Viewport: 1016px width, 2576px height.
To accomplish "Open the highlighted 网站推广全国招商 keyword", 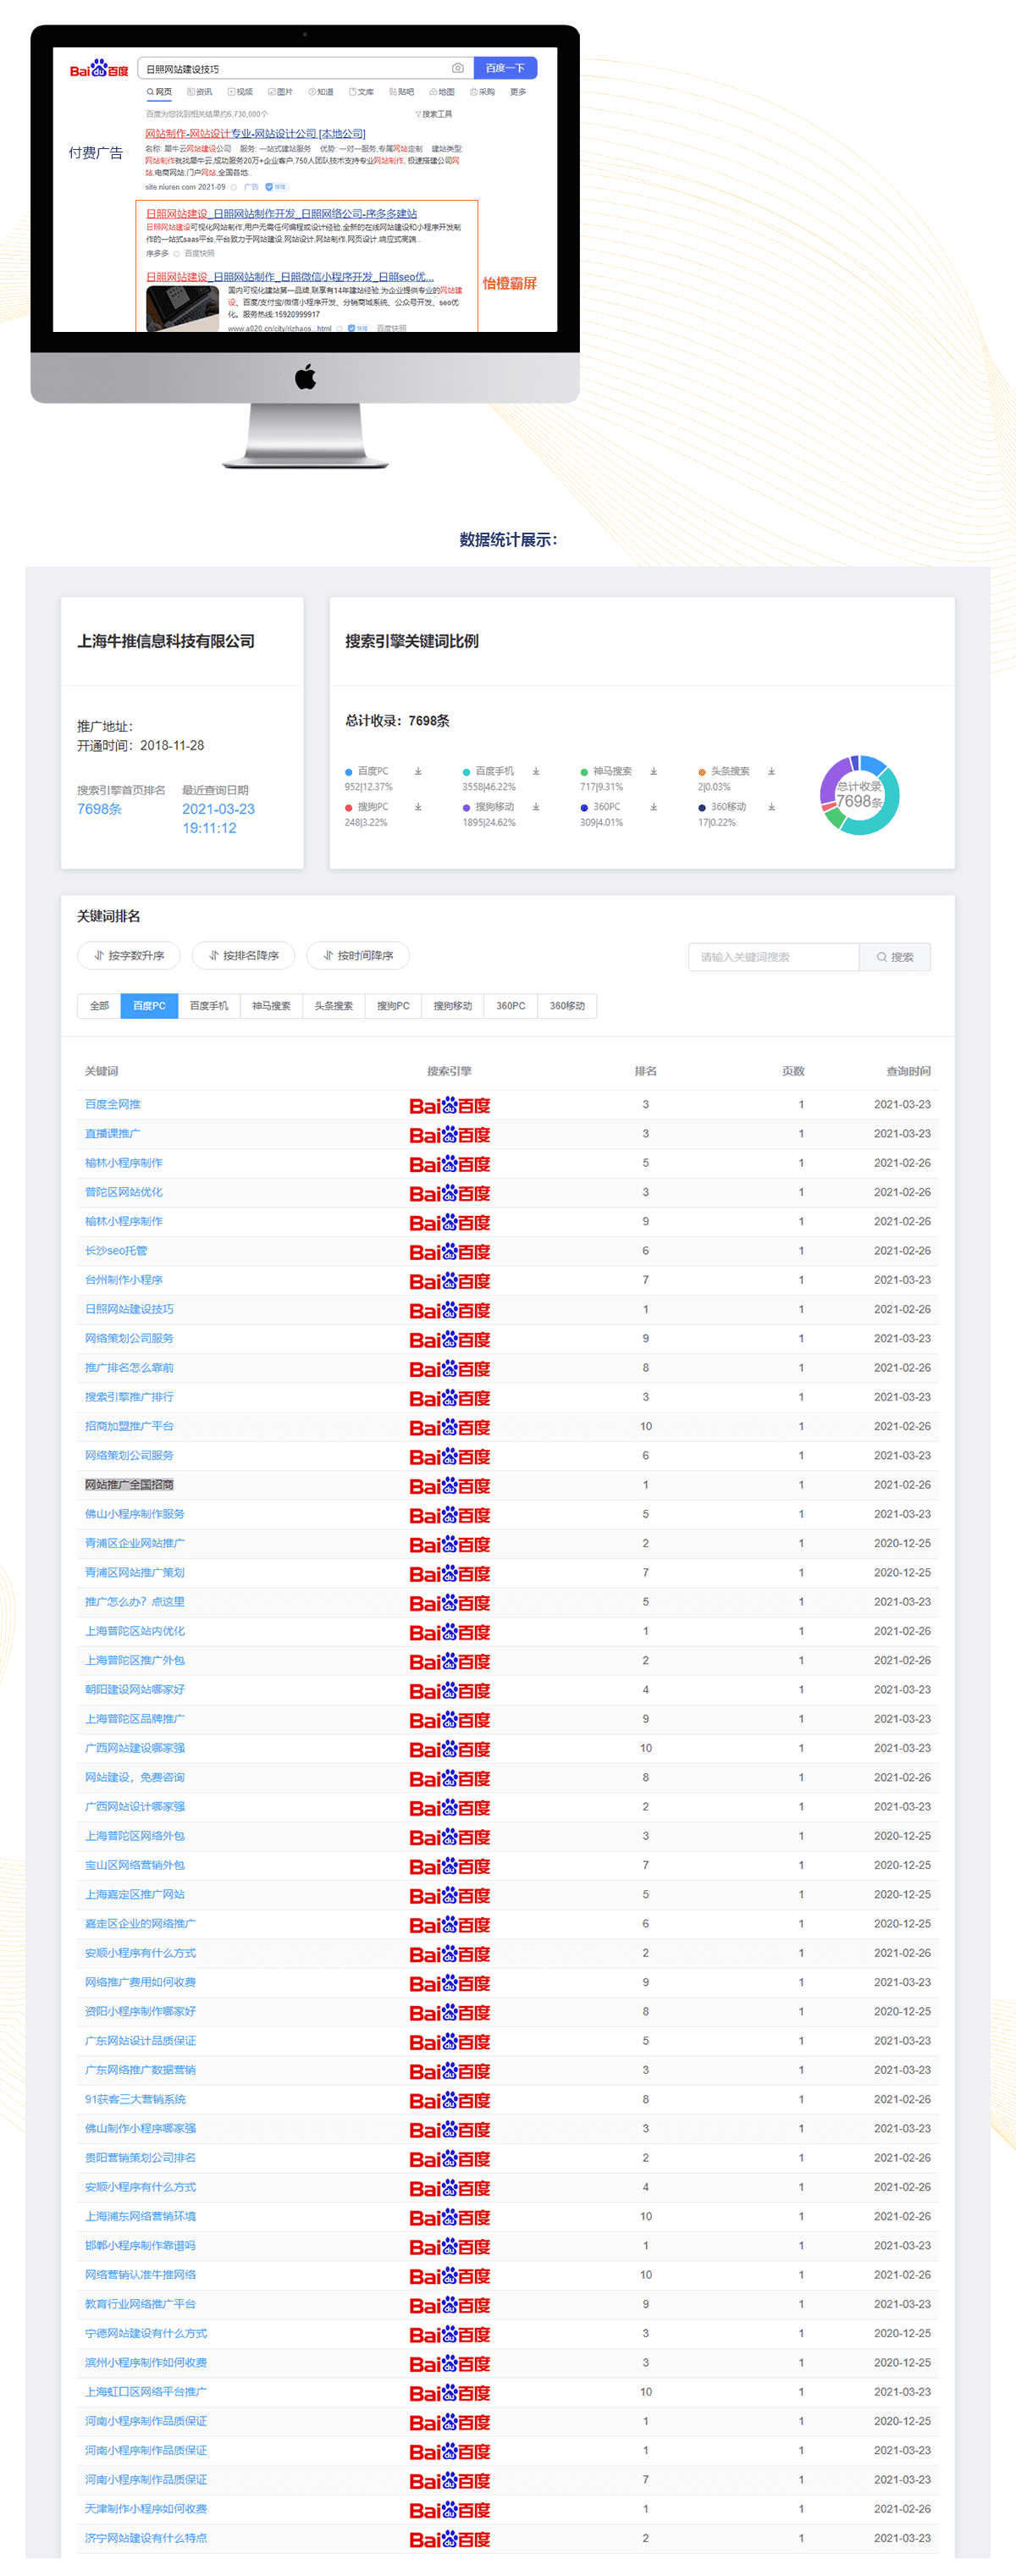I will tap(129, 1484).
